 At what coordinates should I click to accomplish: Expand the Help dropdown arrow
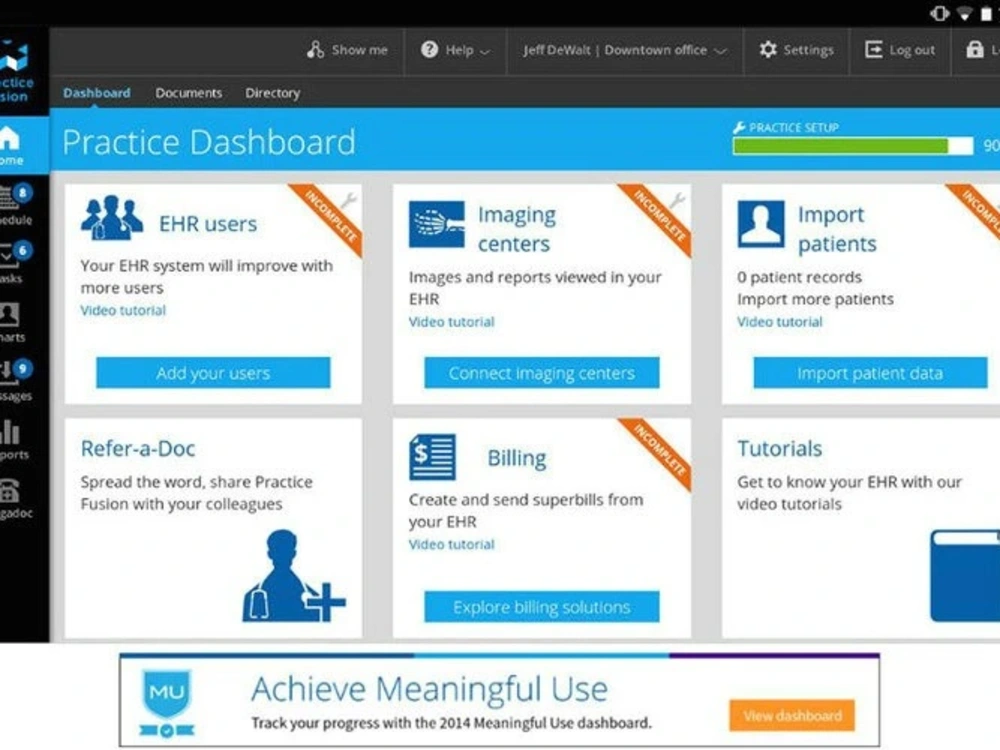[x=485, y=52]
